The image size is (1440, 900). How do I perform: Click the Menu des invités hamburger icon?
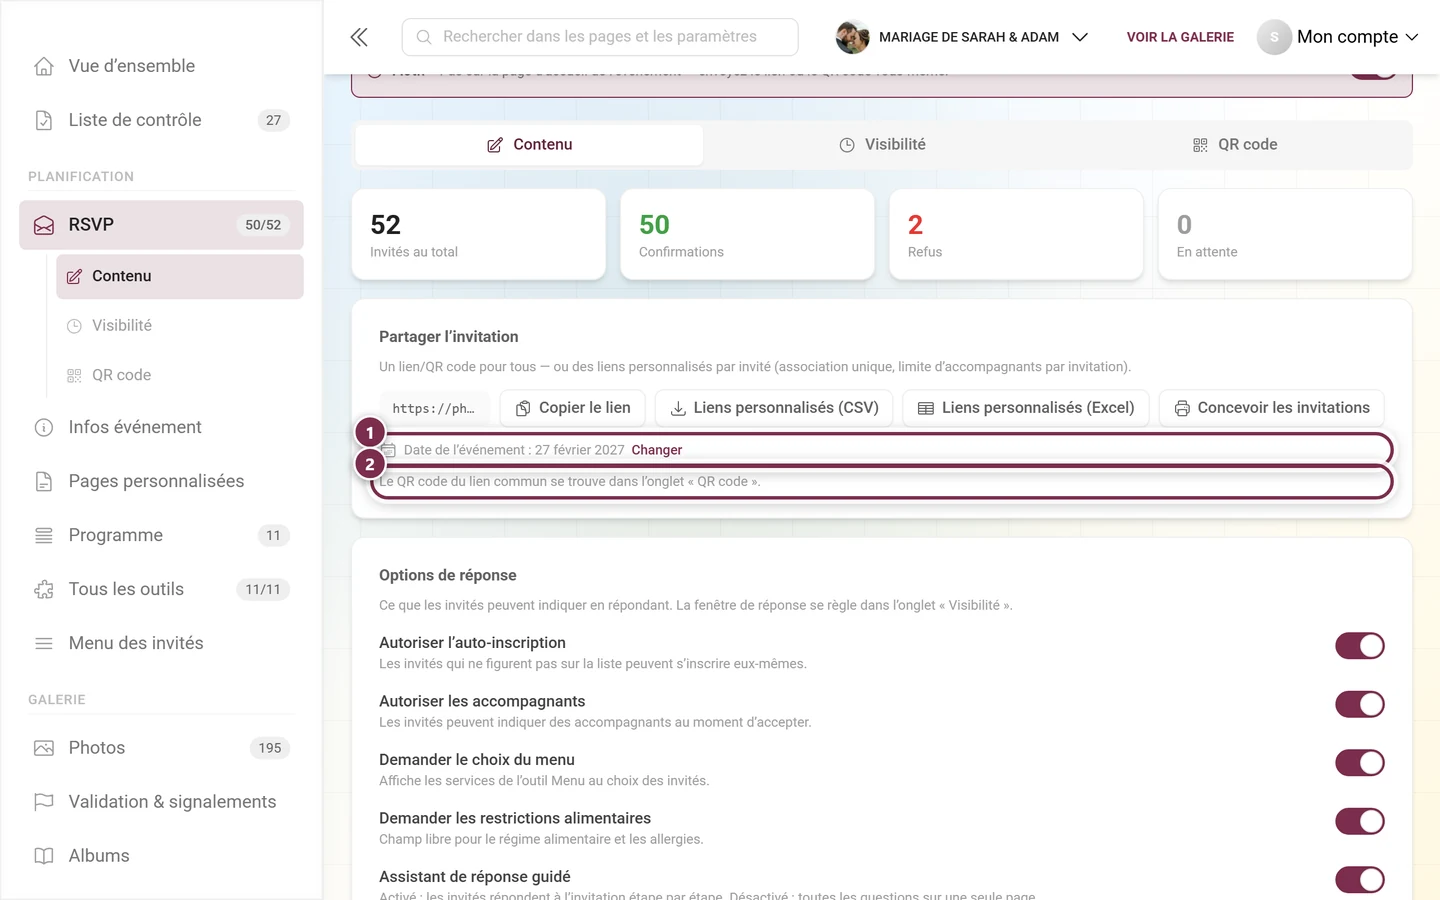44,643
